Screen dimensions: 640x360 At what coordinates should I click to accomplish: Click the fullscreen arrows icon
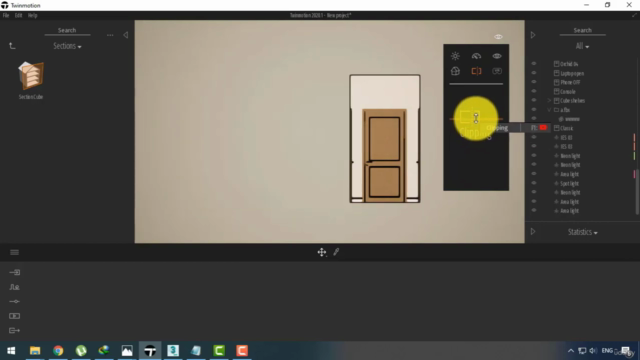(x=634, y=15)
